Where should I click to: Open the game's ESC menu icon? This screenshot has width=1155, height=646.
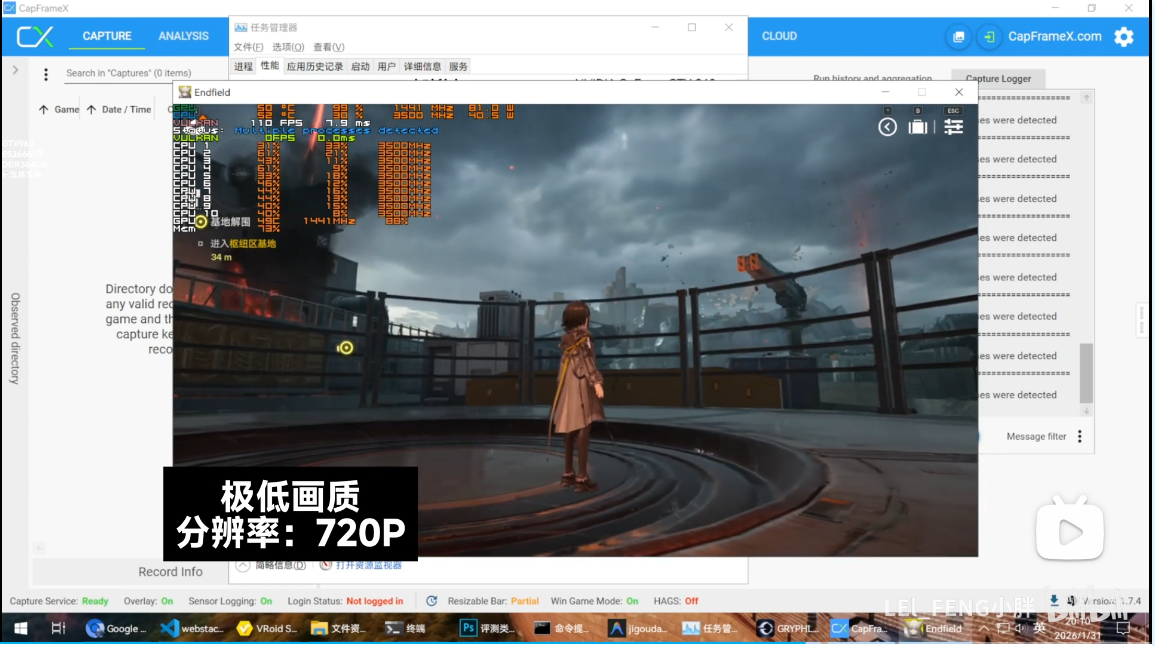pos(953,127)
